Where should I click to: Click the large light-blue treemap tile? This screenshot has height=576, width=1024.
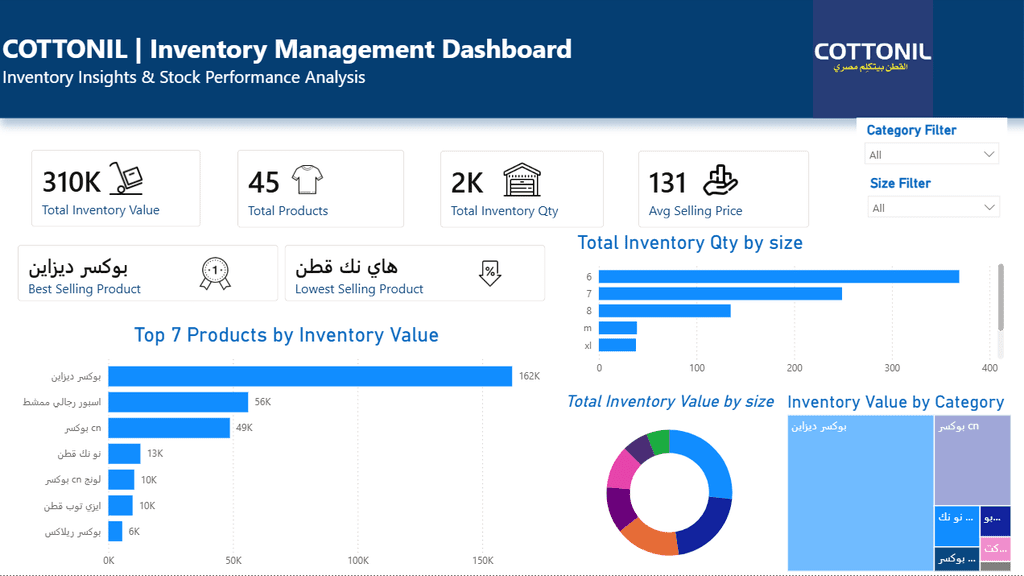click(860, 493)
